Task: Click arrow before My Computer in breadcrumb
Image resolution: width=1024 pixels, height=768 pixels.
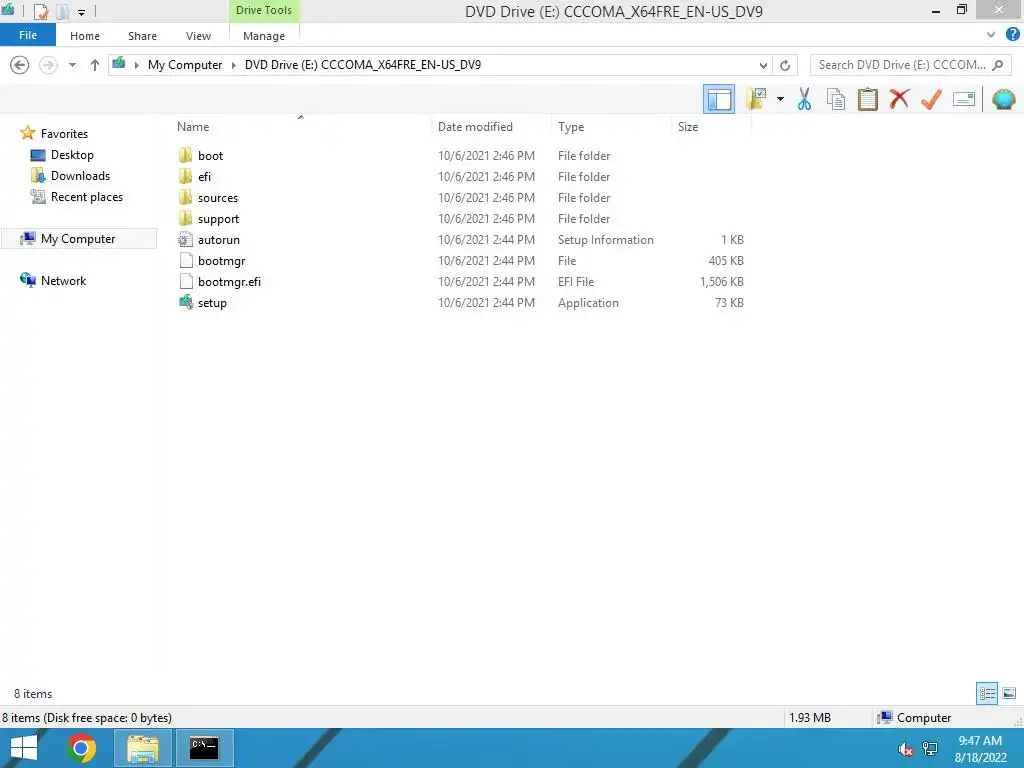Action: click(x=136, y=65)
